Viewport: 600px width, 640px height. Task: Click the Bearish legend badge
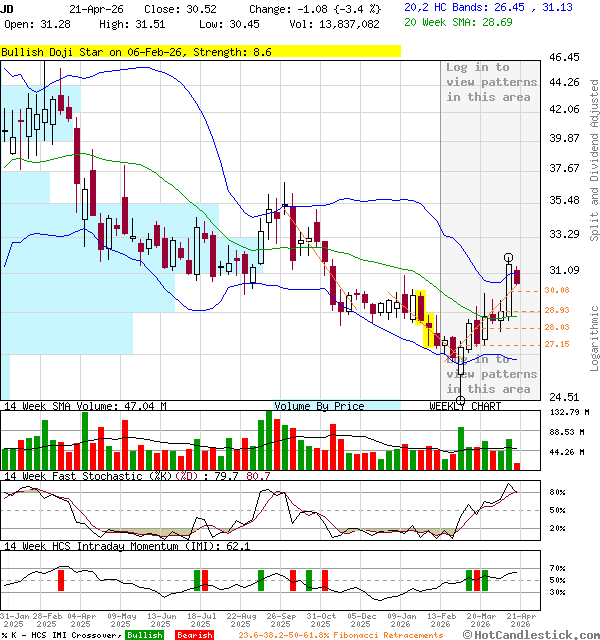pyautogui.click(x=194, y=634)
